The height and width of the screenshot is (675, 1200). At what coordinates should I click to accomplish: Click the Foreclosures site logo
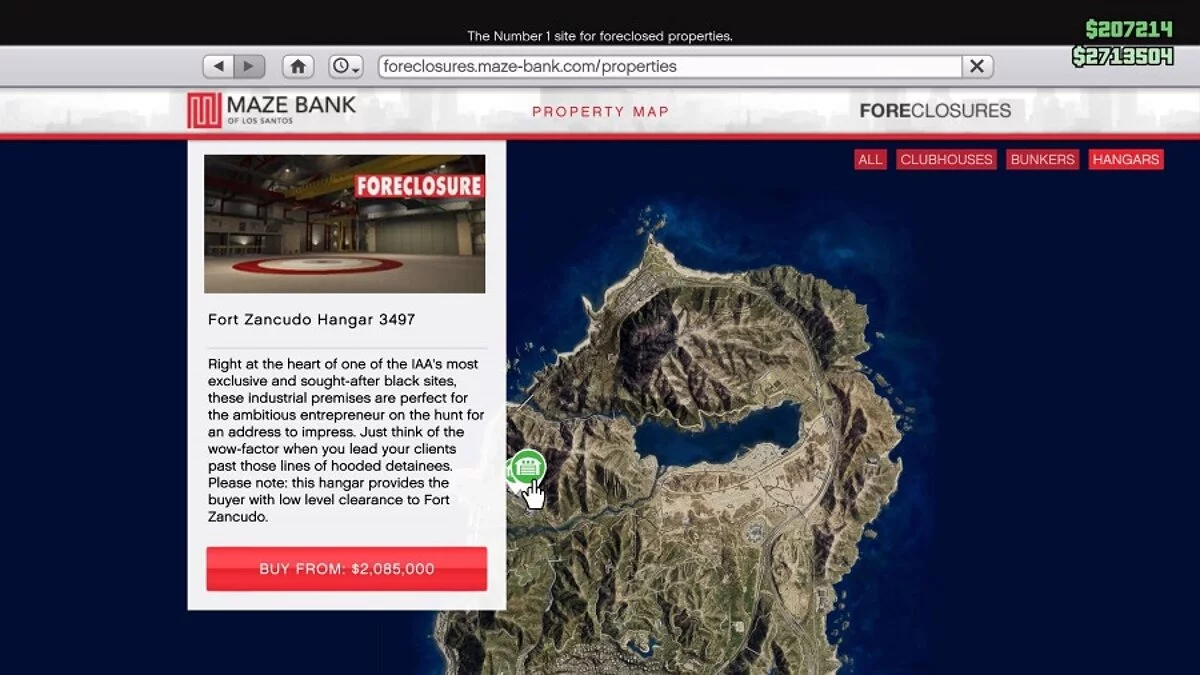tap(935, 111)
